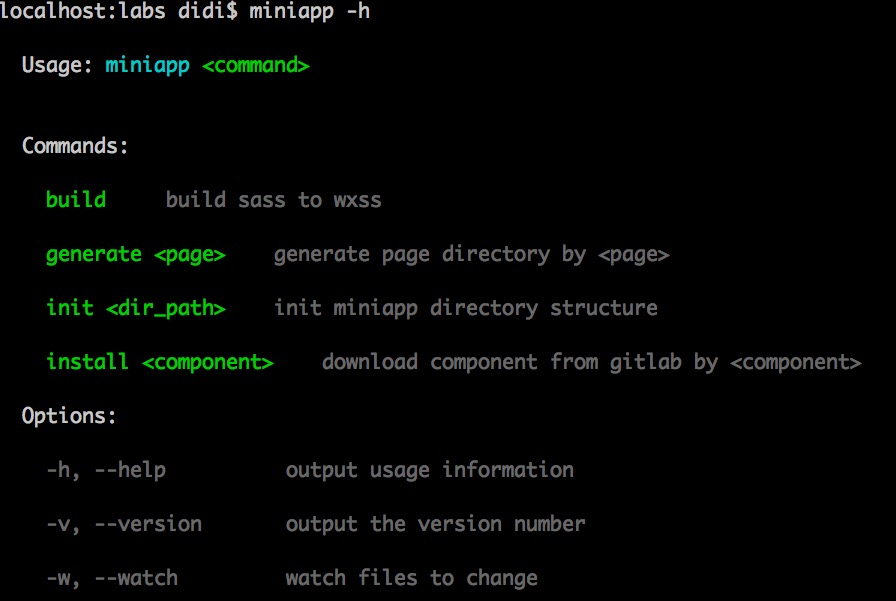Select the generate <page> command entry
This screenshot has height=601, width=896.
pyautogui.click(x=135, y=254)
